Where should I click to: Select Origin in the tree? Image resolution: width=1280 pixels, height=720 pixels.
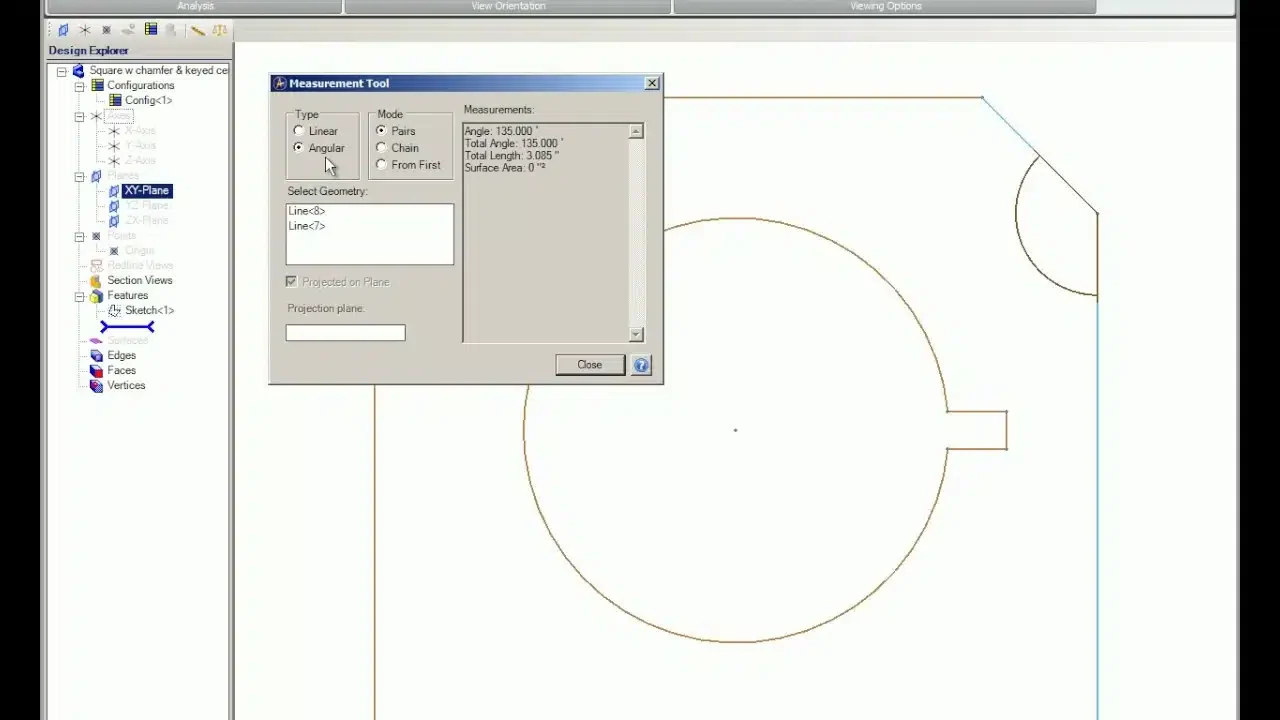point(140,250)
